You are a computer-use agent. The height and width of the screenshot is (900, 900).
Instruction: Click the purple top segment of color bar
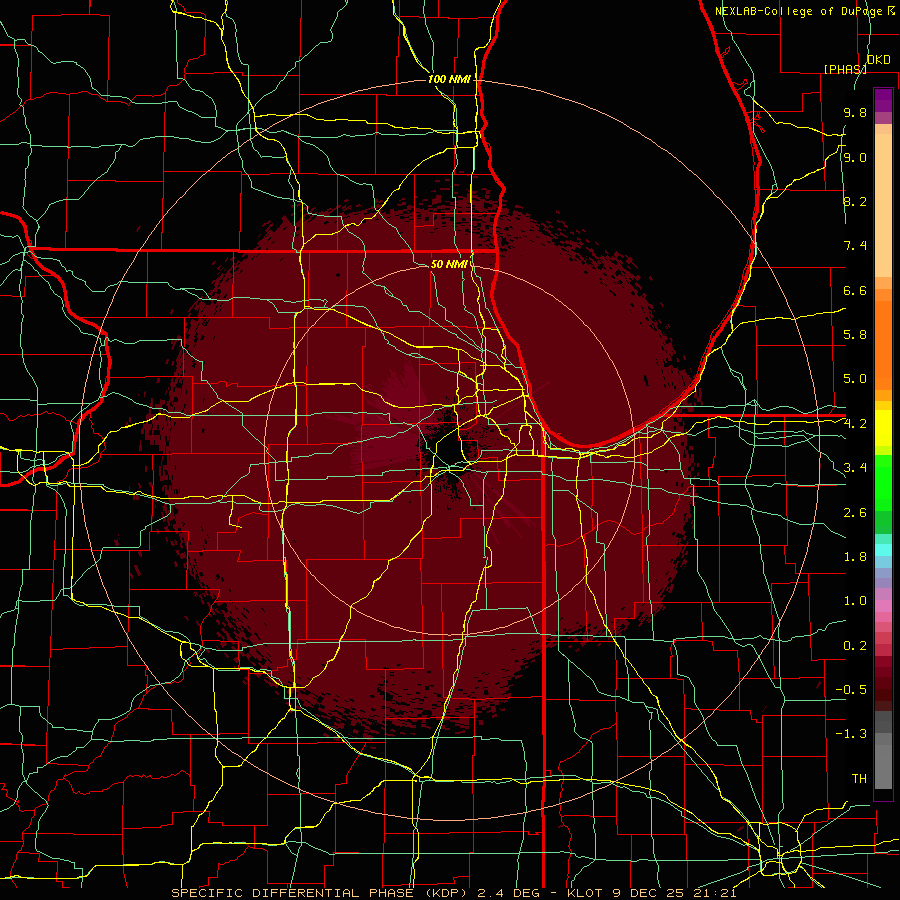pyautogui.click(x=883, y=100)
